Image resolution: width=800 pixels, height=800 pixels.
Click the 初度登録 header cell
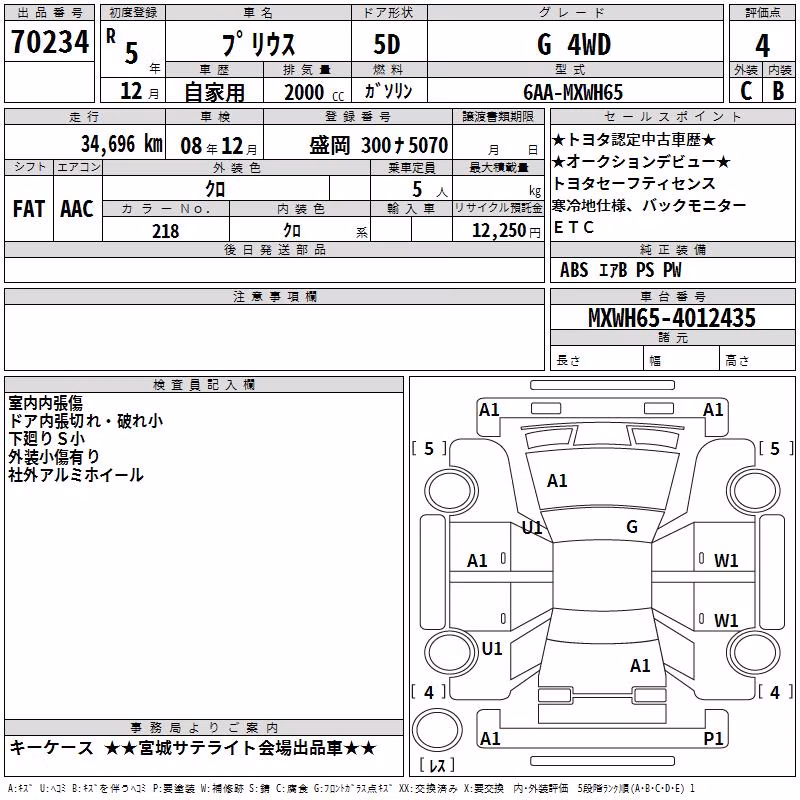(133, 13)
